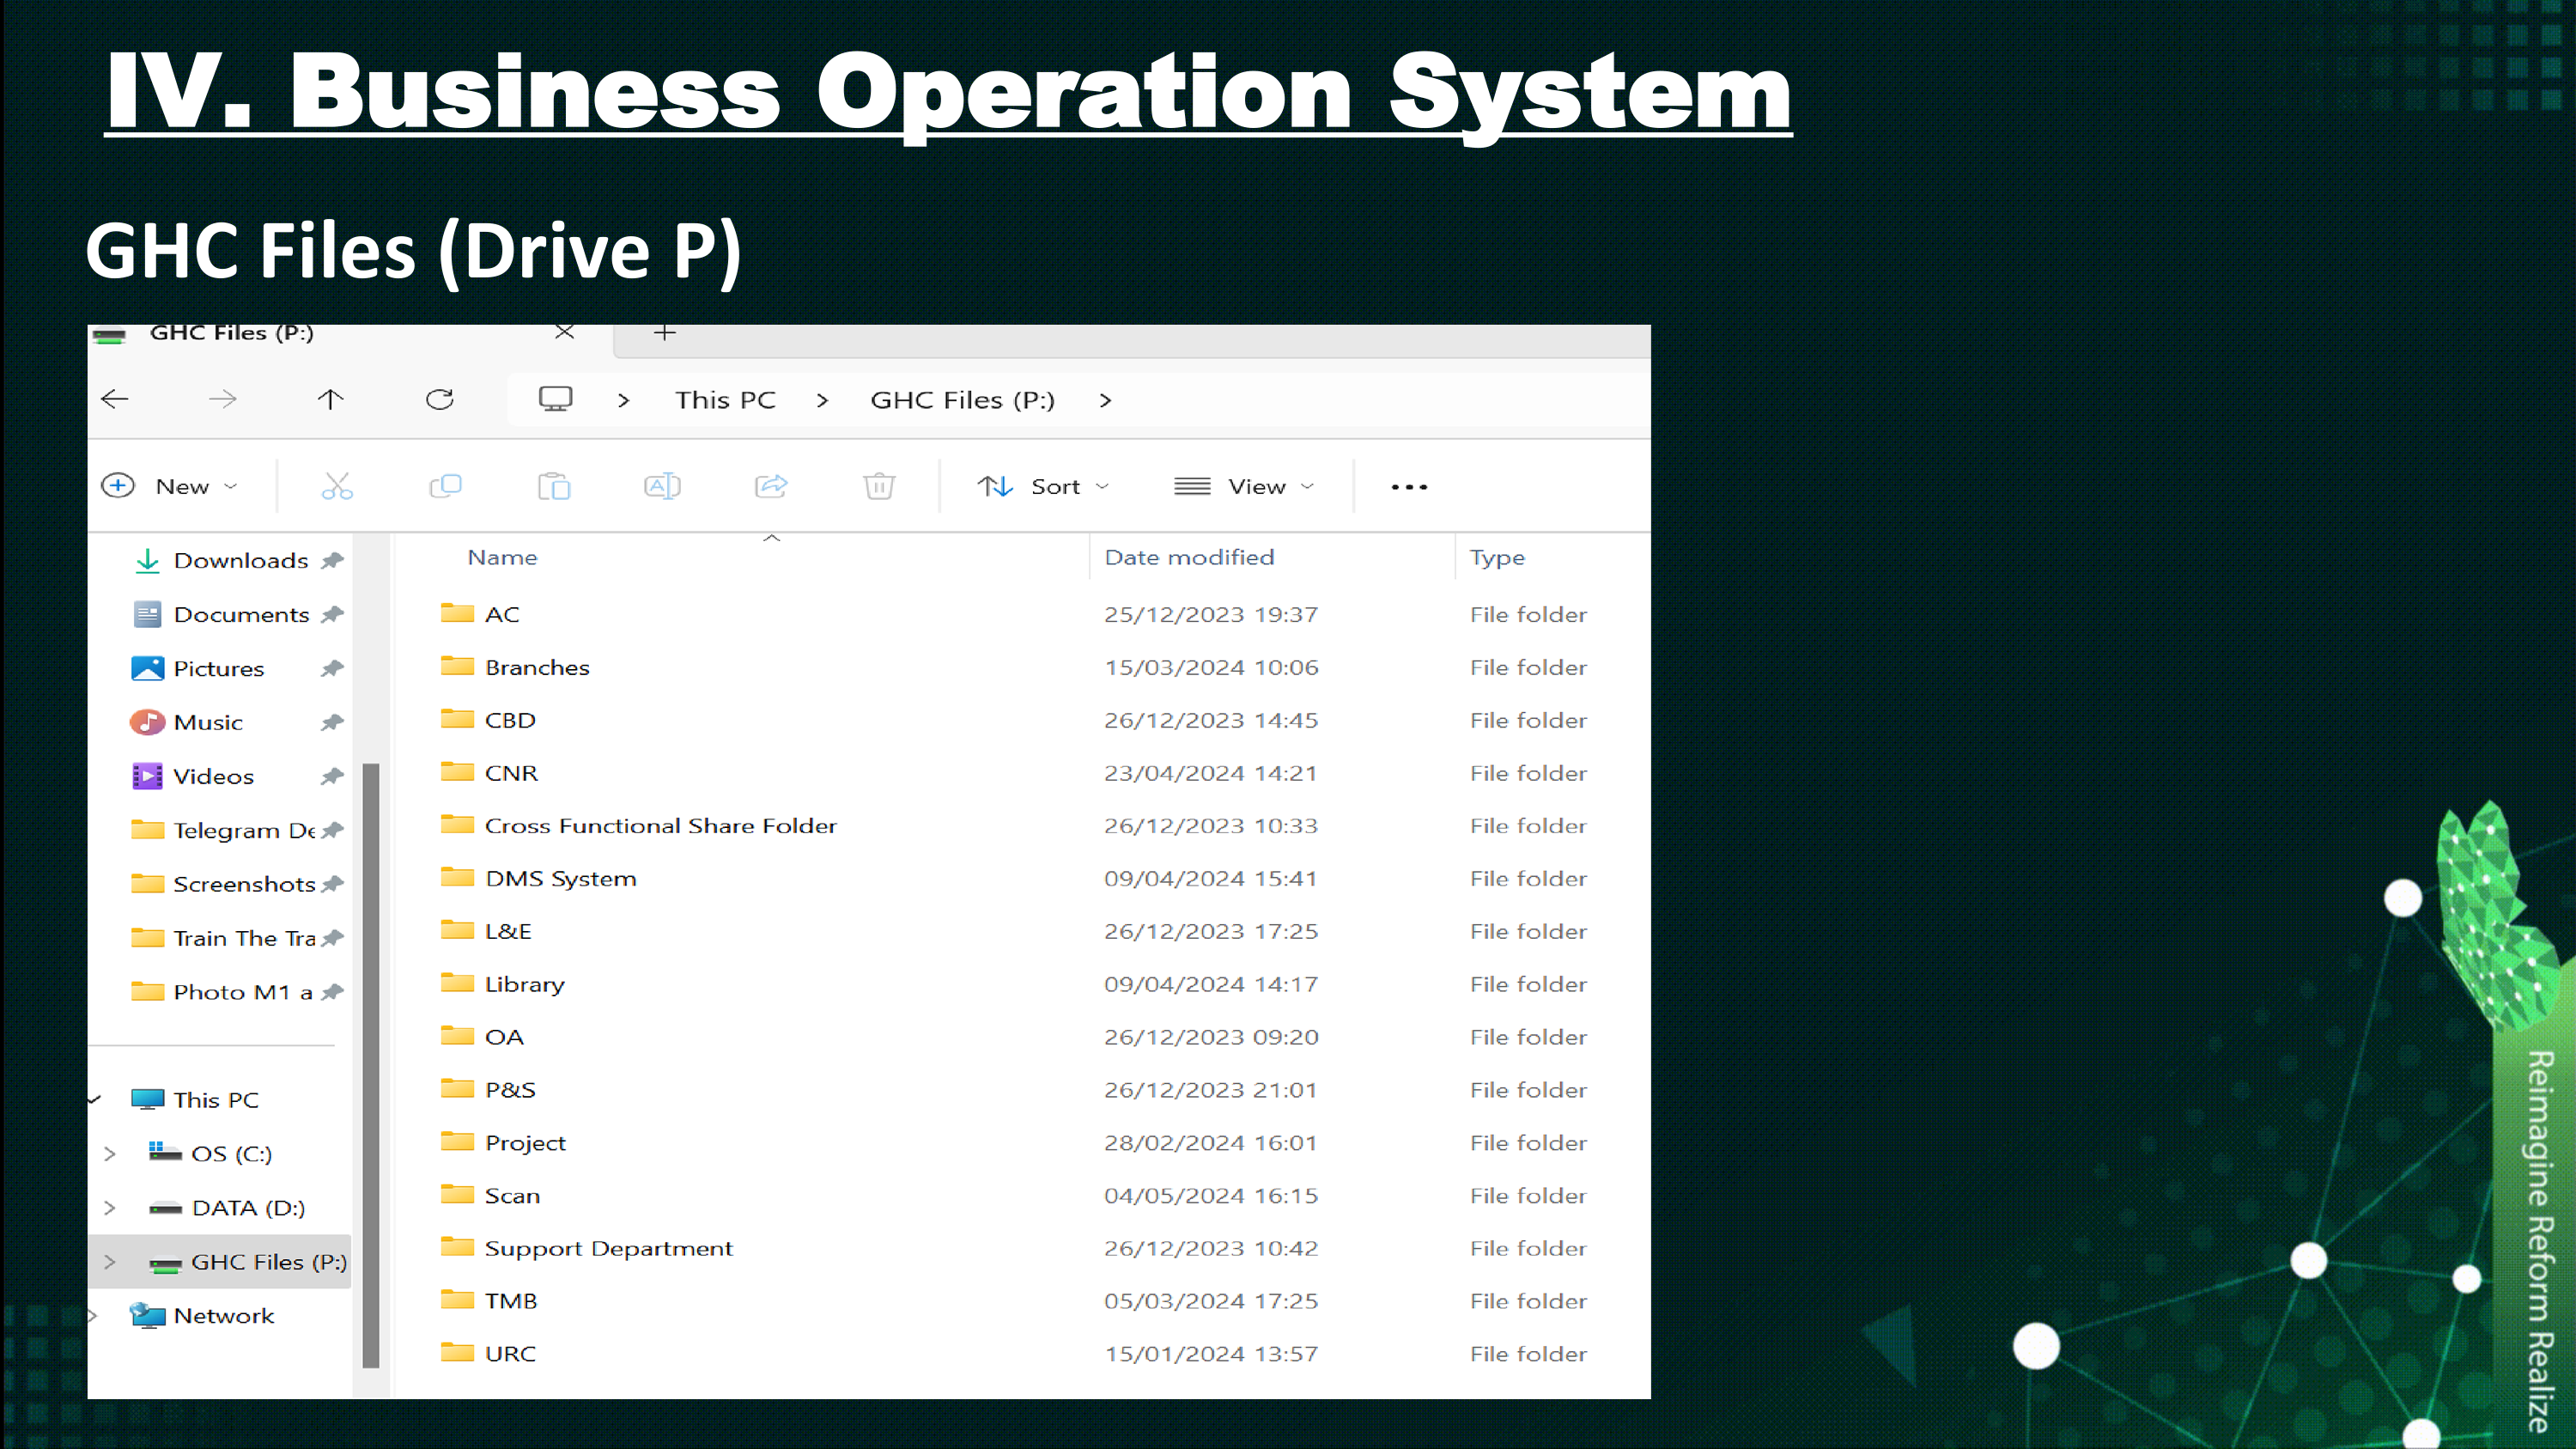Sort by the Date modified column header

pyautogui.click(x=1189, y=557)
